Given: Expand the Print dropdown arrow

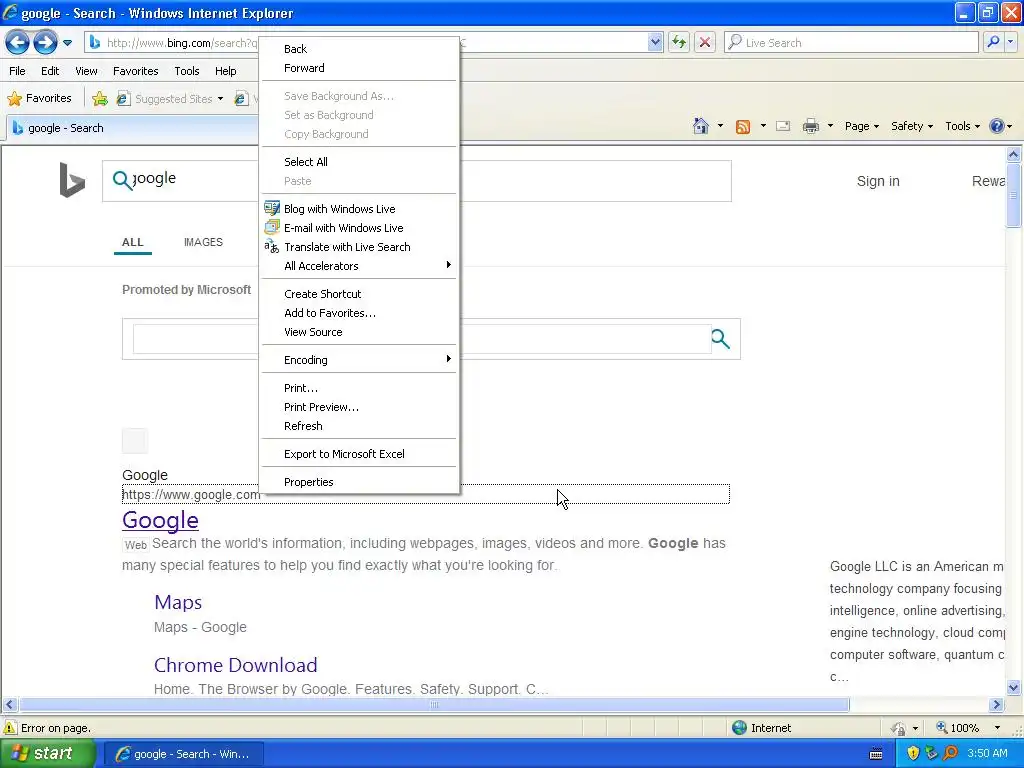Looking at the screenshot, I should click(830, 126).
